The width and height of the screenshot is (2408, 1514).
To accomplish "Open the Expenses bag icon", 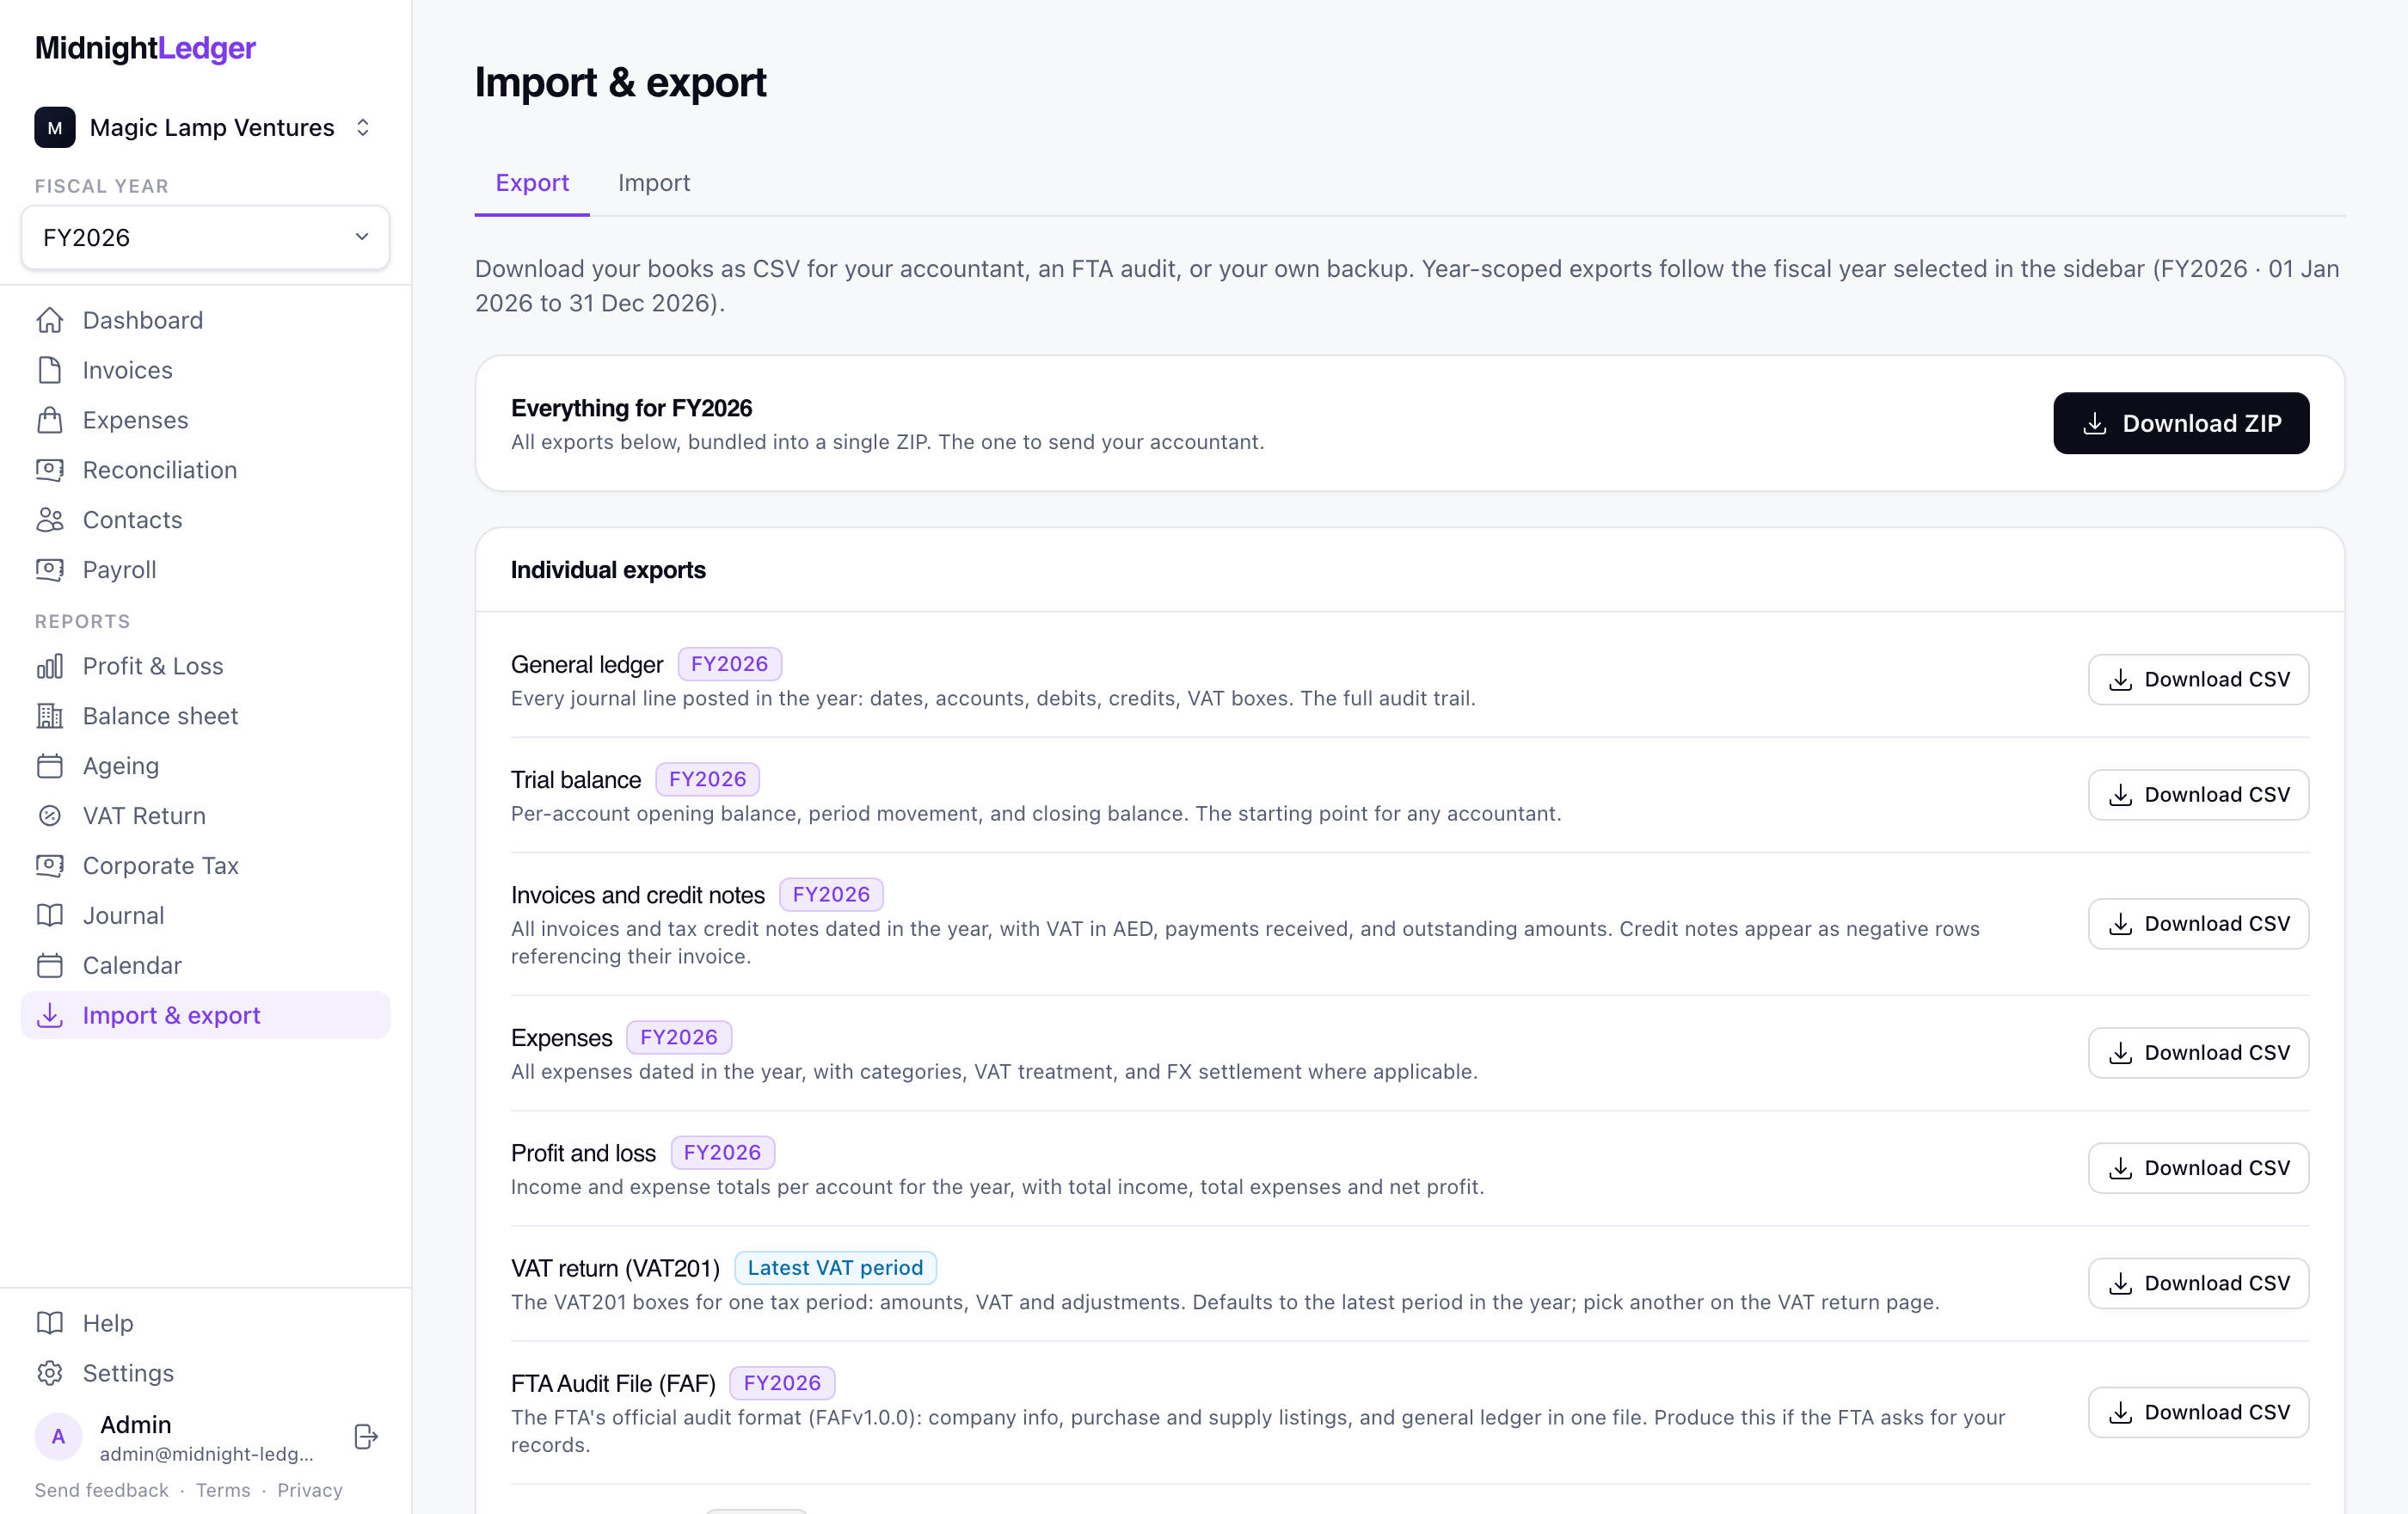I will (50, 420).
